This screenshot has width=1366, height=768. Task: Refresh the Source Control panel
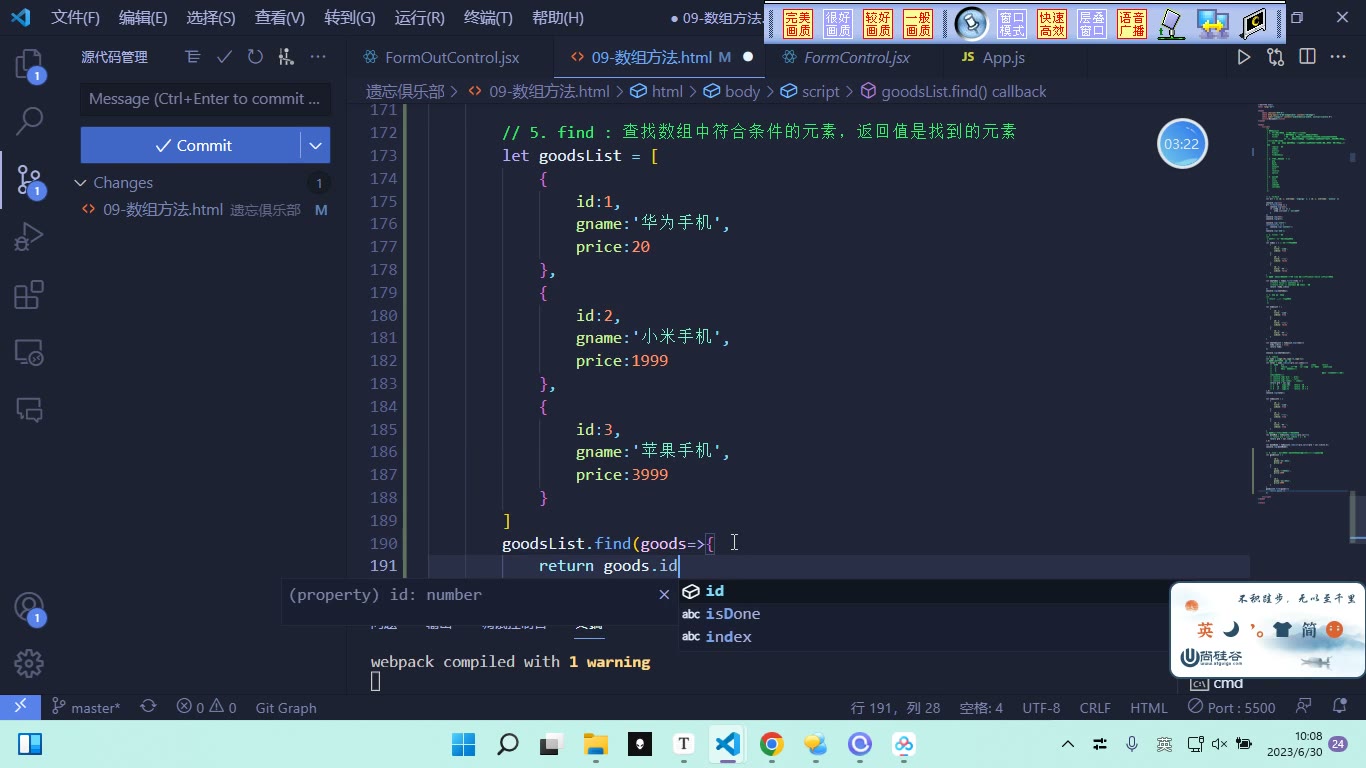[x=255, y=57]
